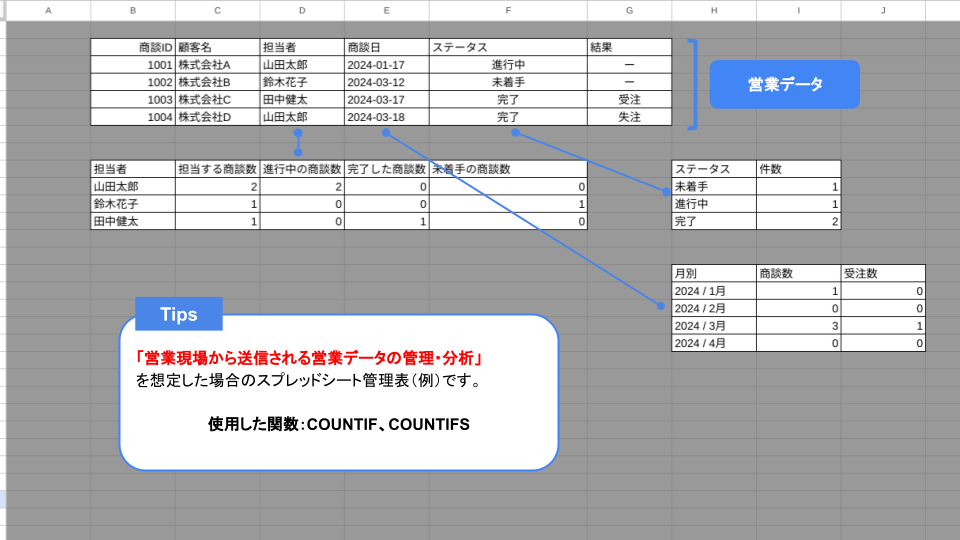Click the 件数 header cell

click(x=798, y=169)
